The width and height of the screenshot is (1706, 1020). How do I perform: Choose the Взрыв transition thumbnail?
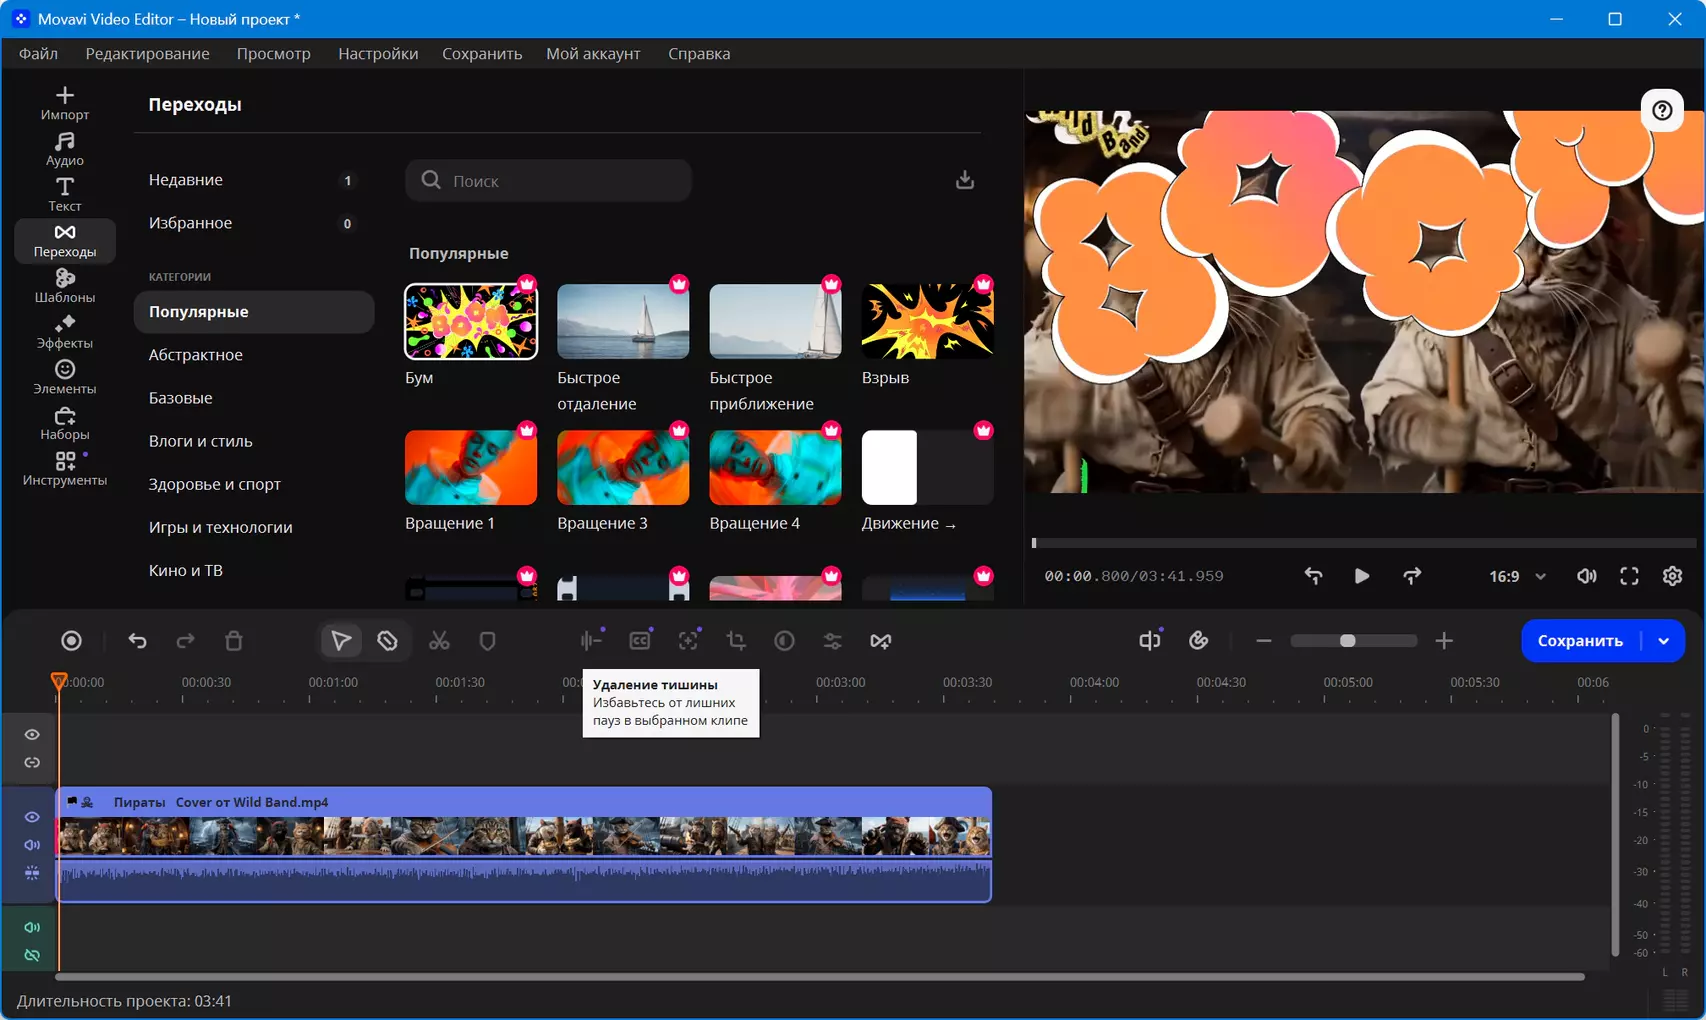click(x=927, y=321)
